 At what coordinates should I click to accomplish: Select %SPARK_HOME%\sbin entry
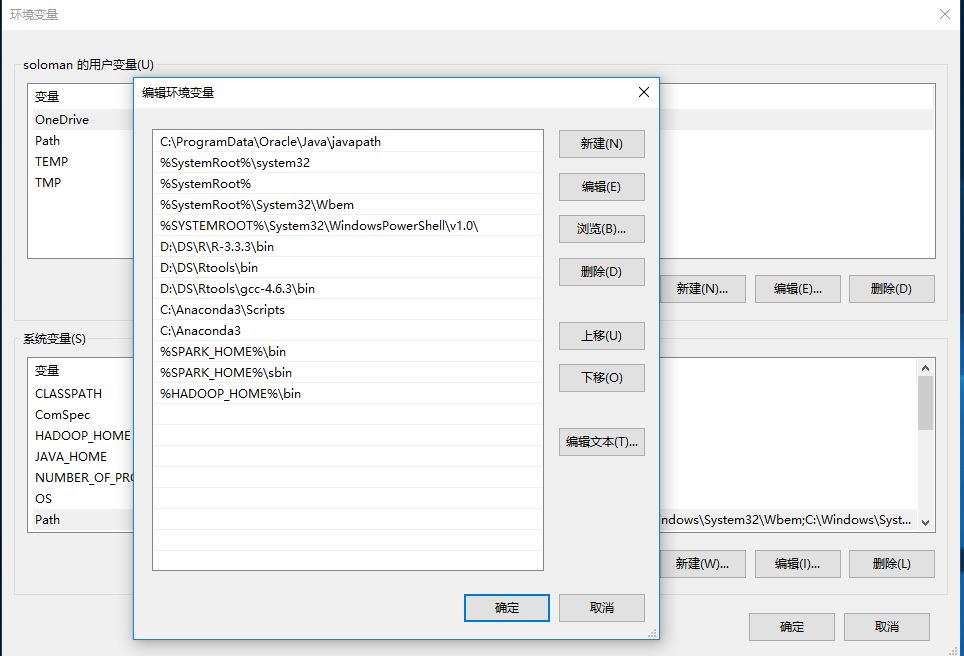click(x=348, y=372)
